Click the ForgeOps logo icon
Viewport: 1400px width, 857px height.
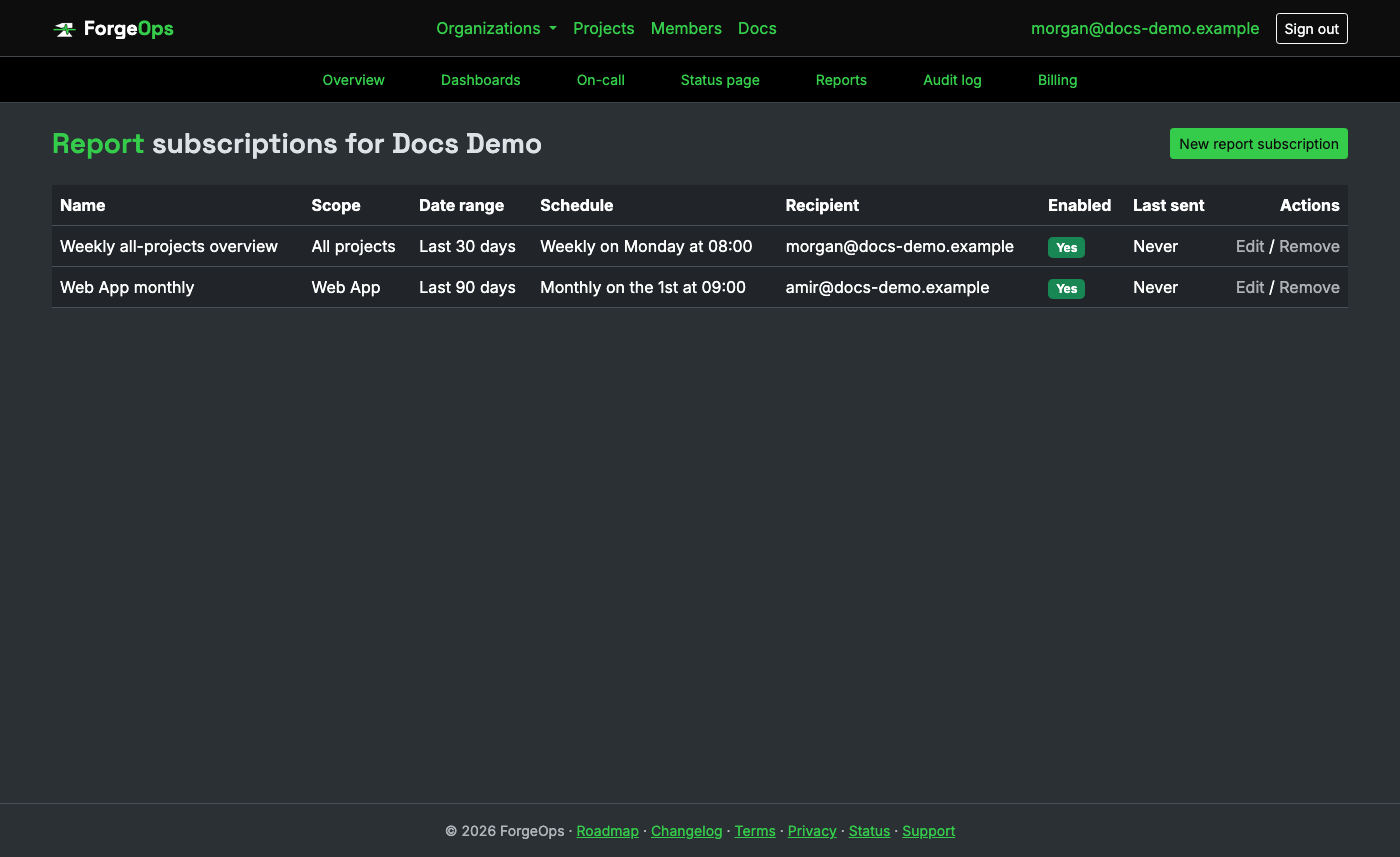click(x=64, y=29)
